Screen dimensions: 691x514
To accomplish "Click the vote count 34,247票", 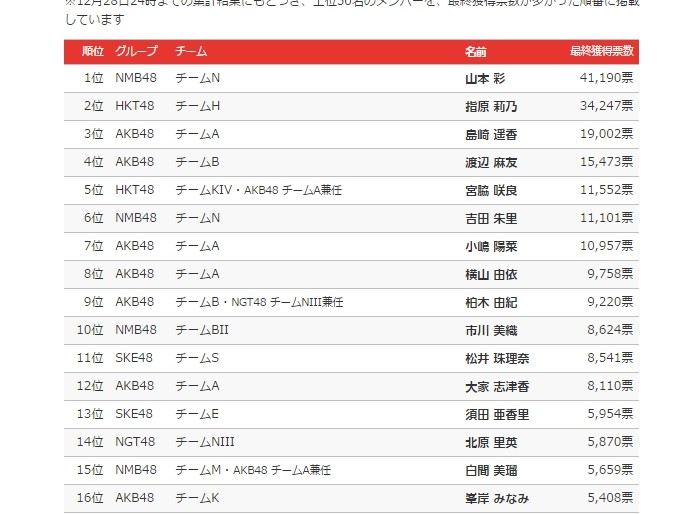I will click(606, 105).
